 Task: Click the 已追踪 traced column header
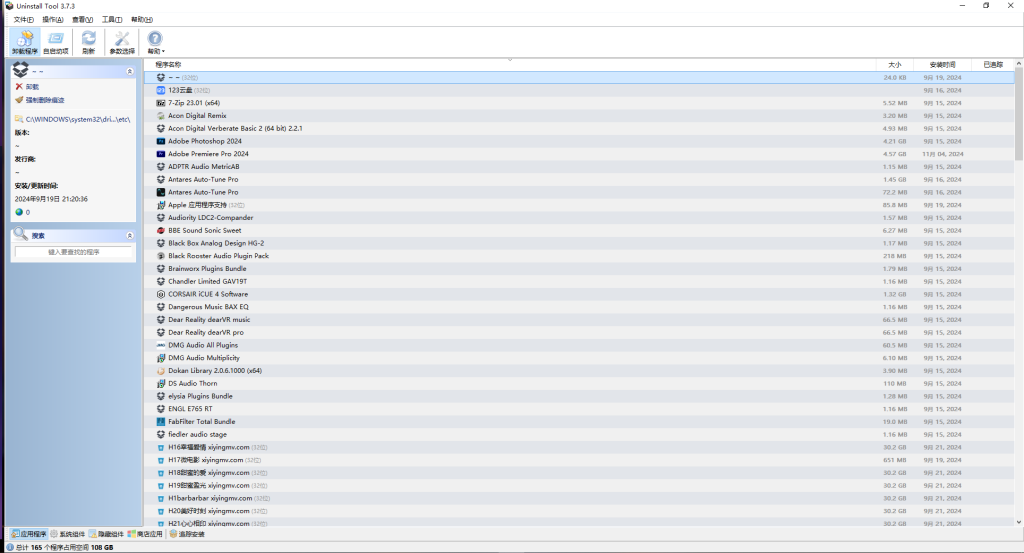993,65
